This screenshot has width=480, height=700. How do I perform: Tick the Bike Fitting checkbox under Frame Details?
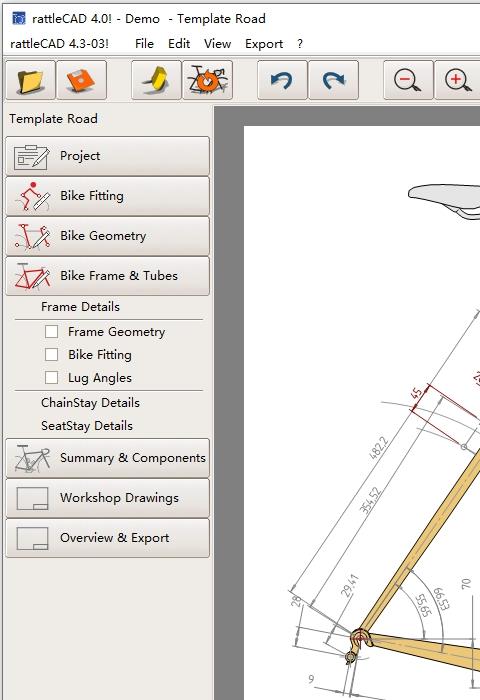click(51, 354)
